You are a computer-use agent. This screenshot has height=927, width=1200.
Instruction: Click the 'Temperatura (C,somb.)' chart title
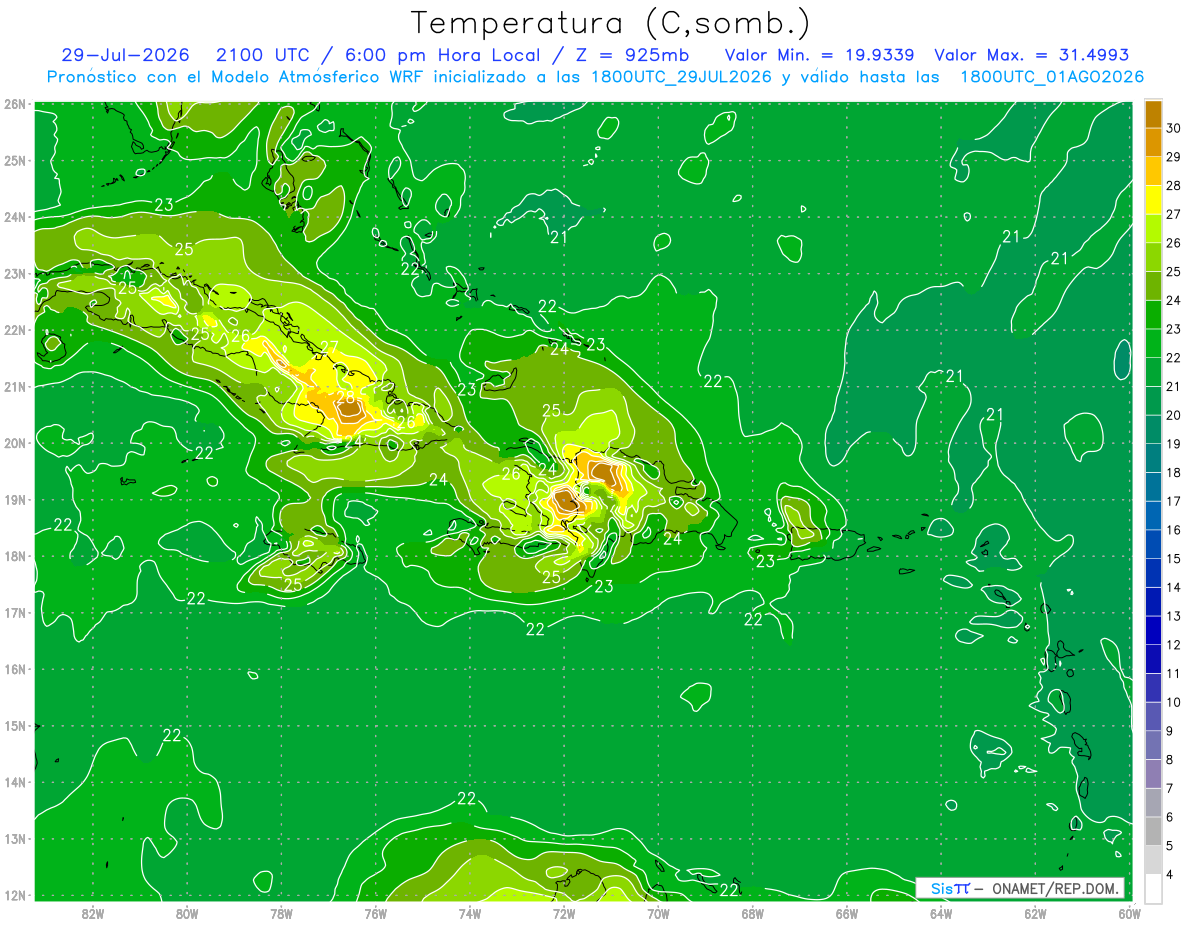click(611, 23)
